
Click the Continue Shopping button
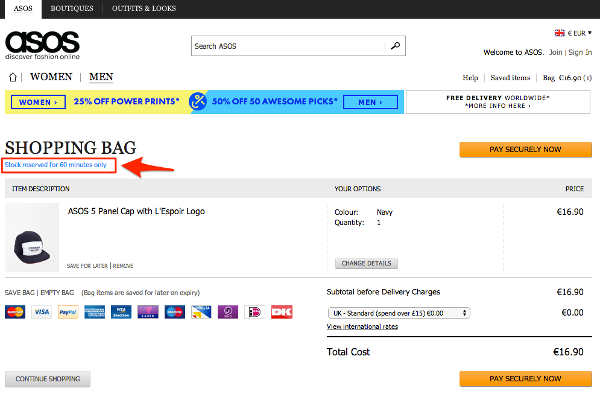[x=48, y=379]
